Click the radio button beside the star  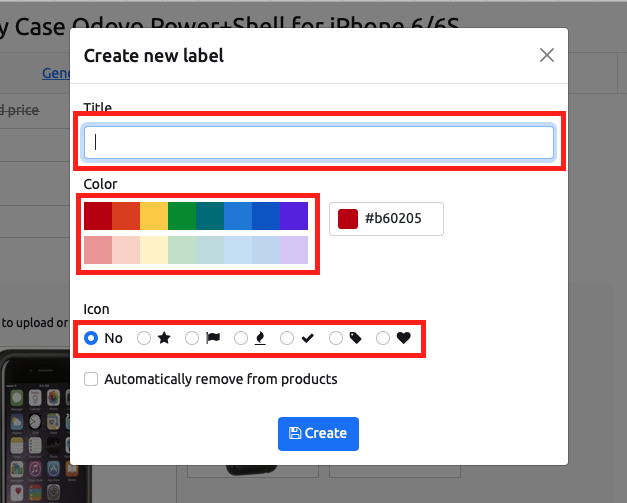[144, 338]
